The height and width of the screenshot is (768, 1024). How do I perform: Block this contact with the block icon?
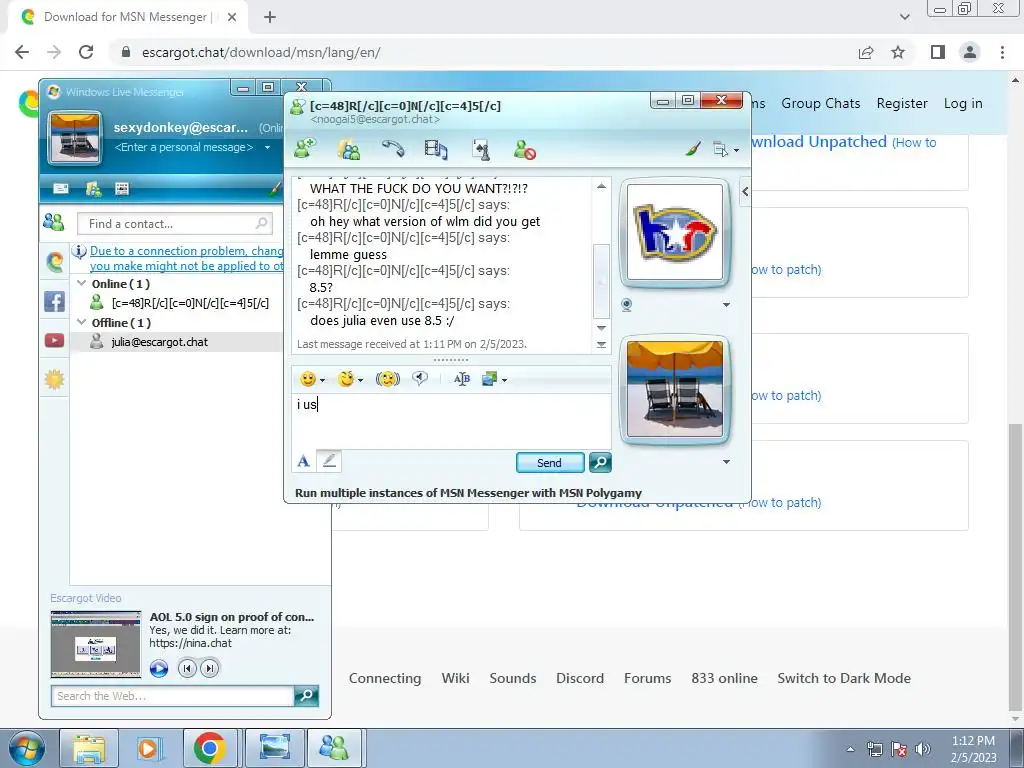[x=524, y=150]
